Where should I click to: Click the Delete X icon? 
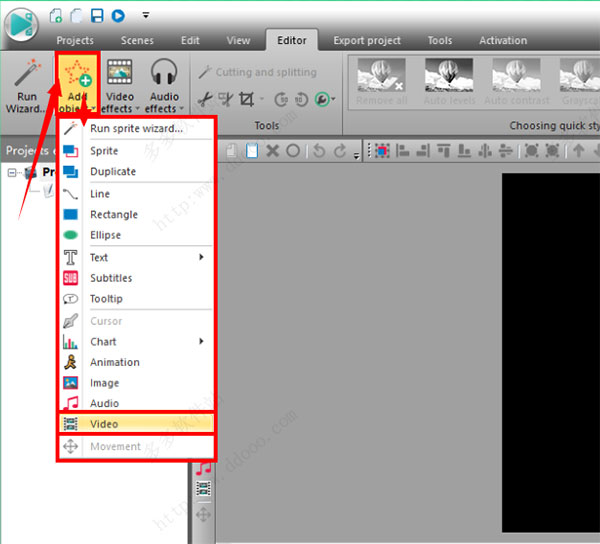click(x=272, y=151)
